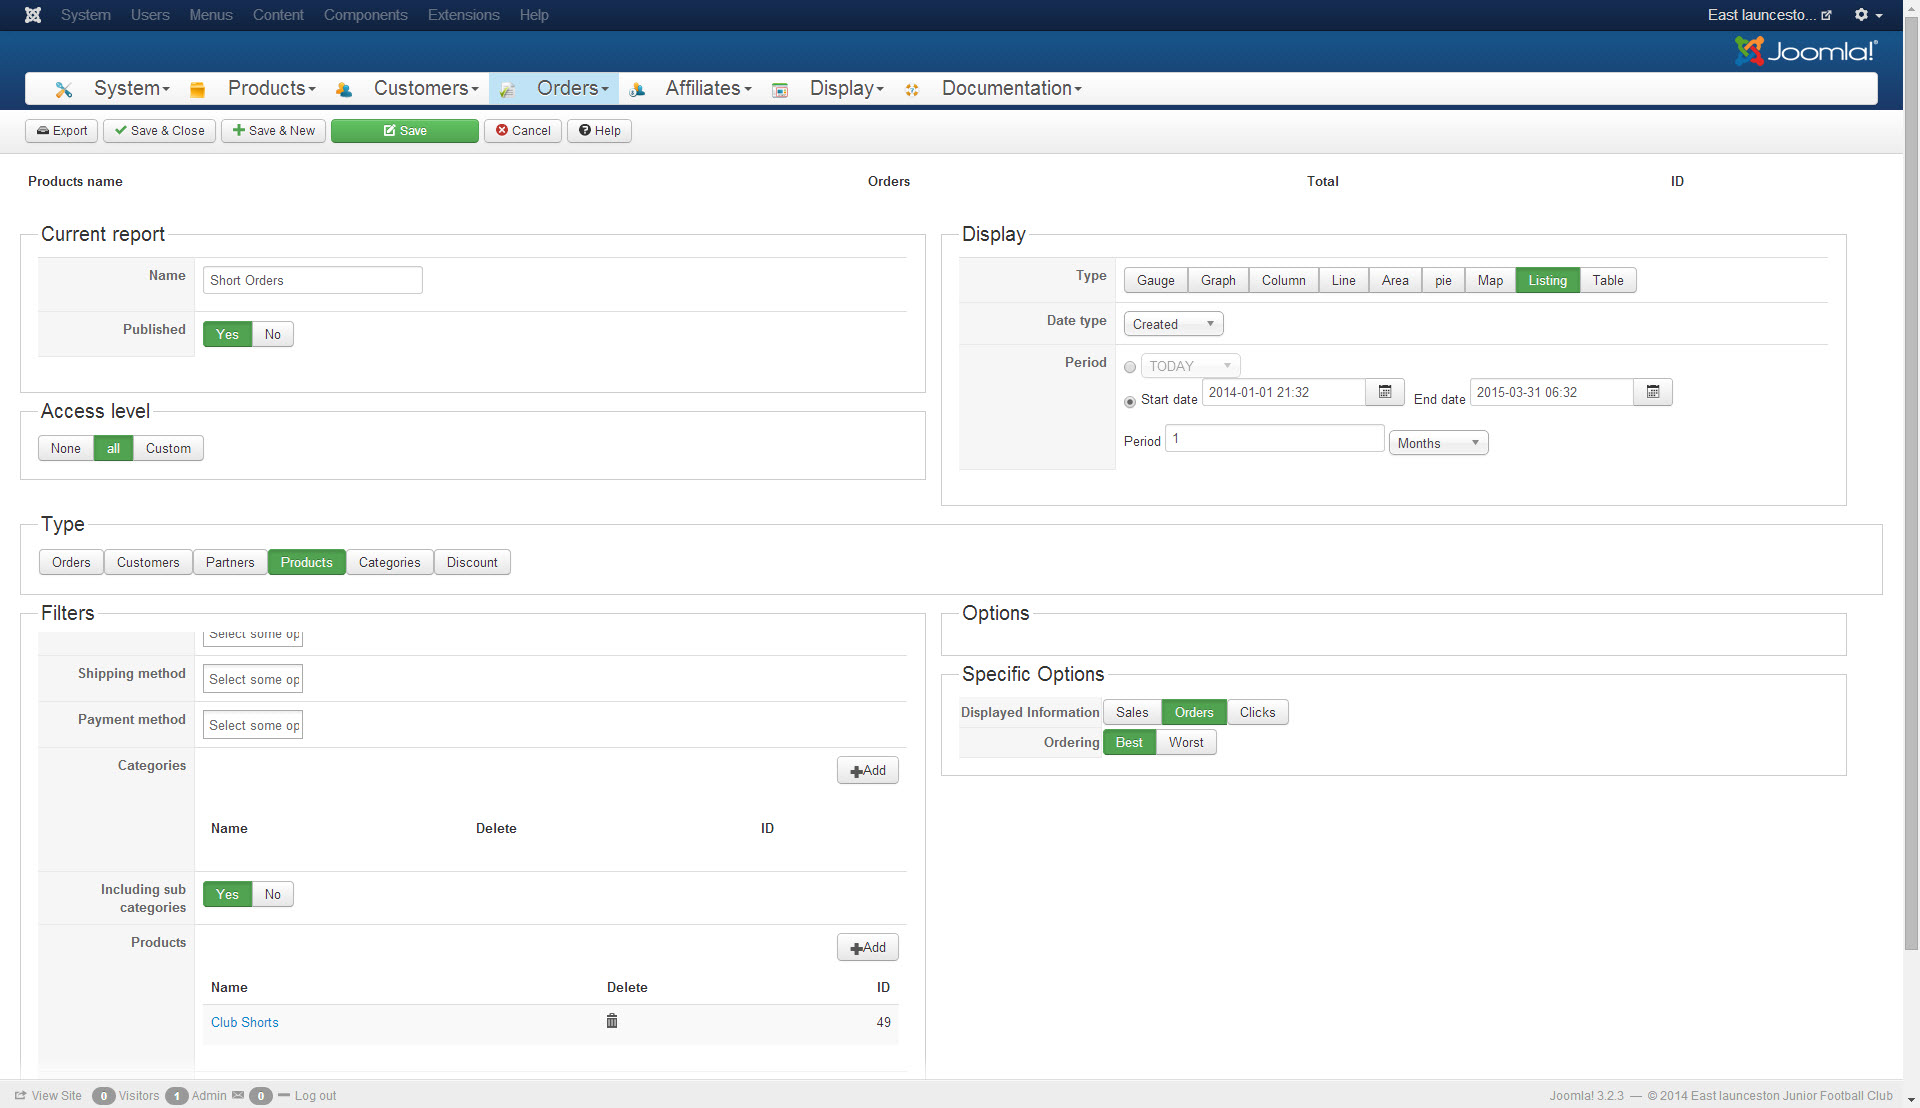Open Start date calendar picker icon
The image size is (1920, 1108).
pos(1385,392)
